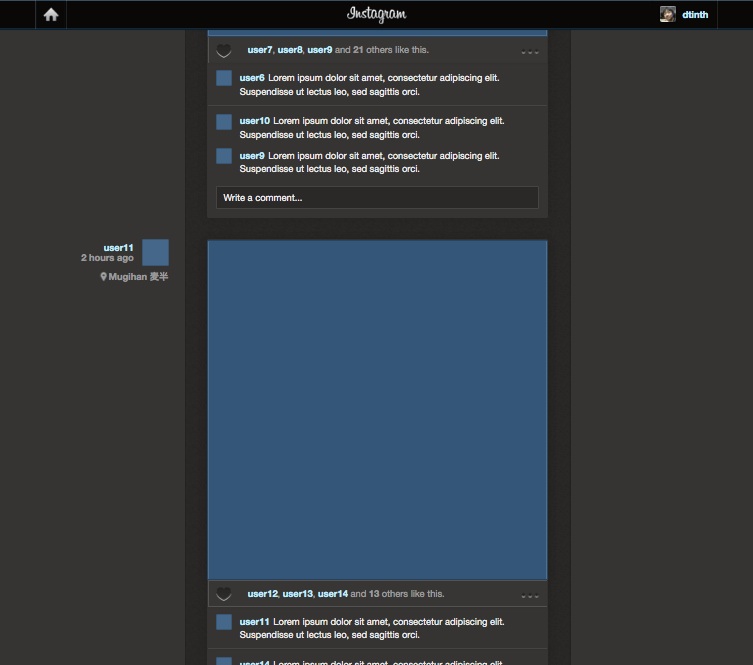This screenshot has width=753, height=665.
Task: Open the more options dots on user12's likes row
Action: pos(530,596)
